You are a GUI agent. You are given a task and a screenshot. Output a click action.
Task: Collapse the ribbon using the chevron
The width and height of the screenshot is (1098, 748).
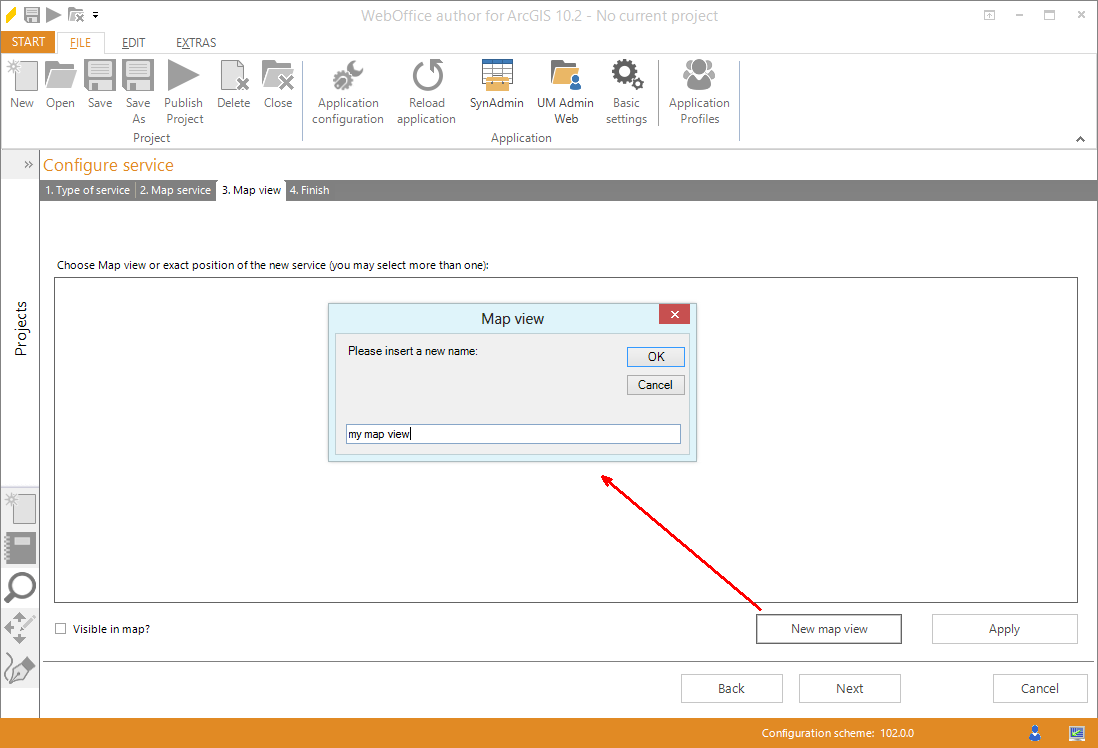1080,139
